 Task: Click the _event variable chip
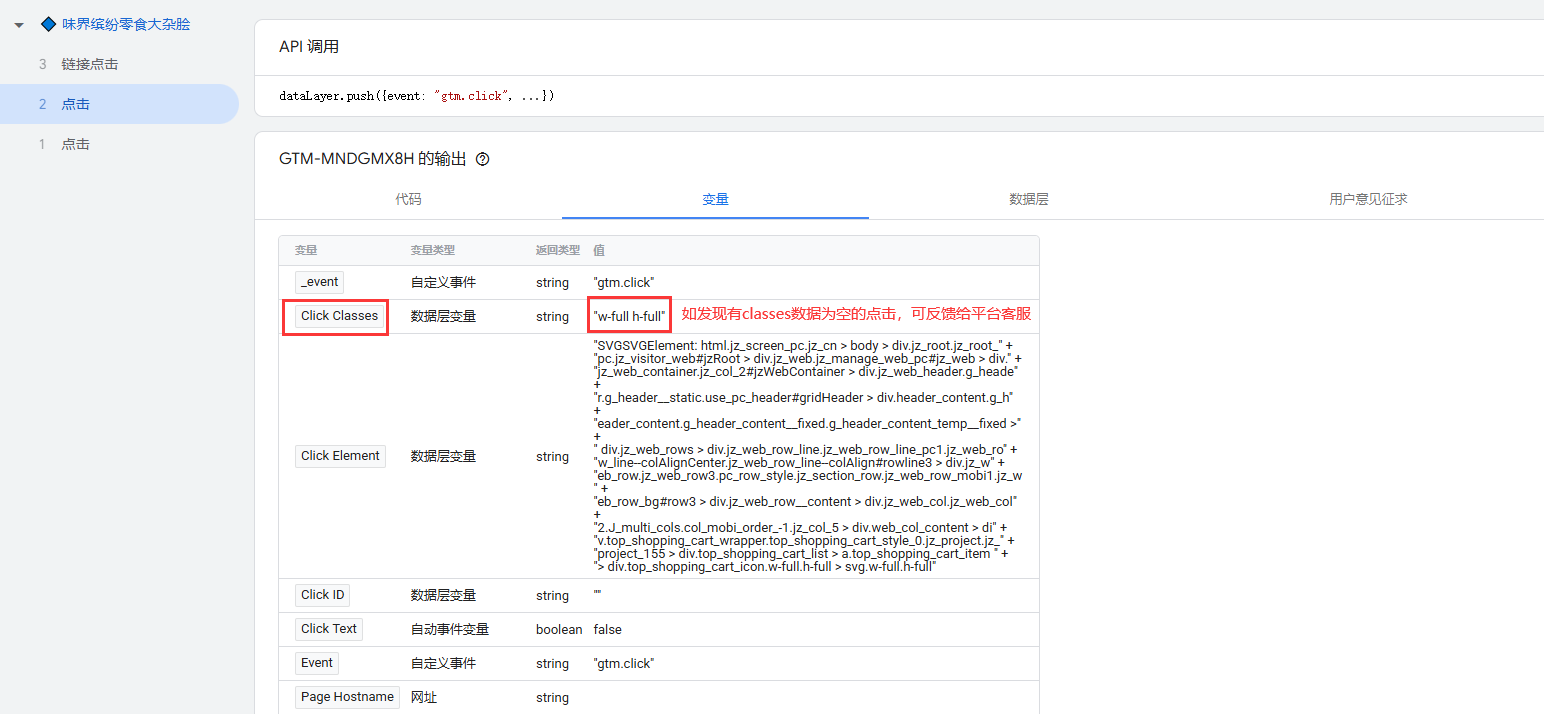click(320, 282)
